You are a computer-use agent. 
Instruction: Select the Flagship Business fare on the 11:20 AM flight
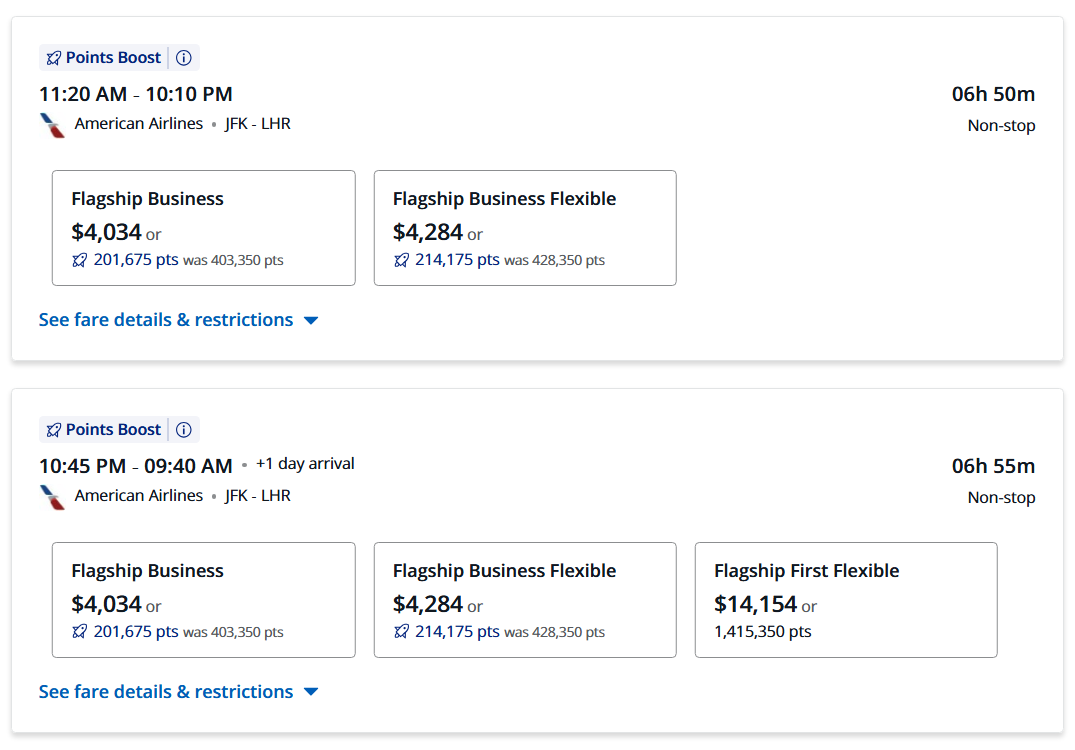coord(203,228)
